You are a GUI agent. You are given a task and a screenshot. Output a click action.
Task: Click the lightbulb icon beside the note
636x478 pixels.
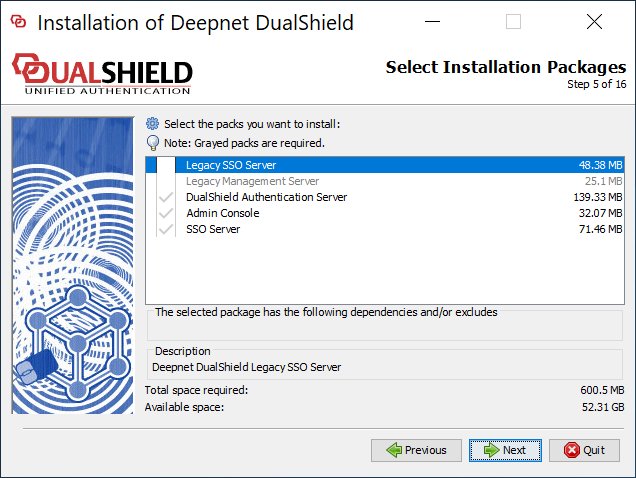(153, 143)
